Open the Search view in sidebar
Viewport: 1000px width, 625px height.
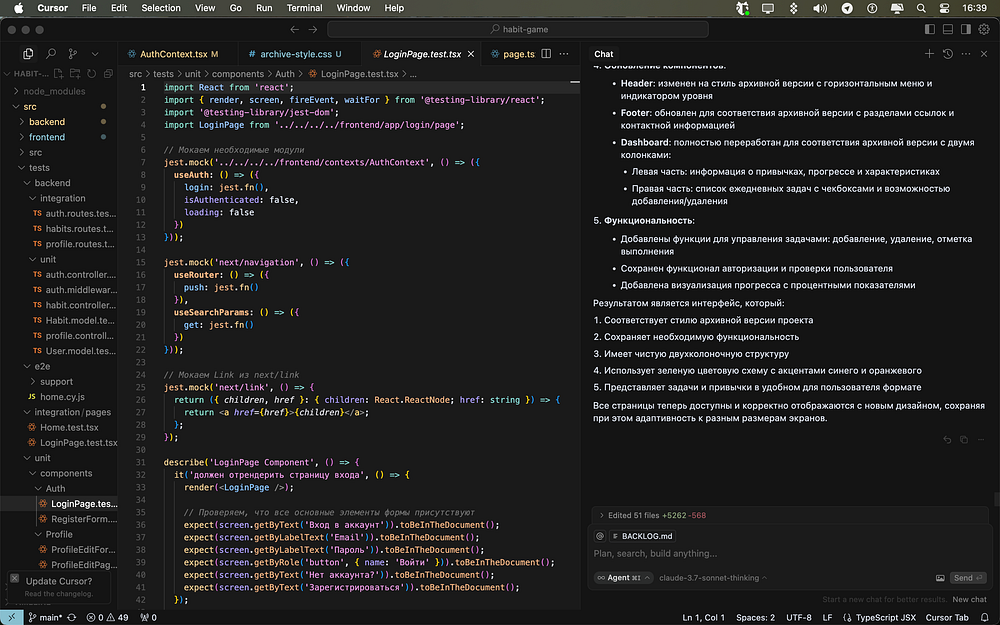pos(51,53)
